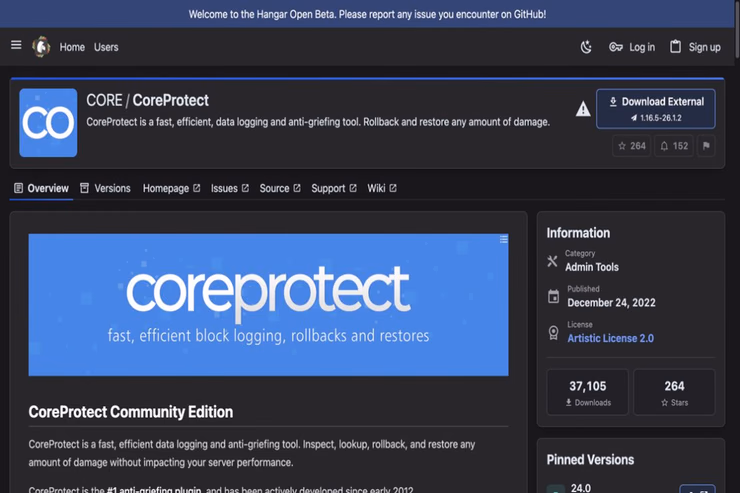Select the Overview tab
This screenshot has width=740, height=493.
point(42,188)
